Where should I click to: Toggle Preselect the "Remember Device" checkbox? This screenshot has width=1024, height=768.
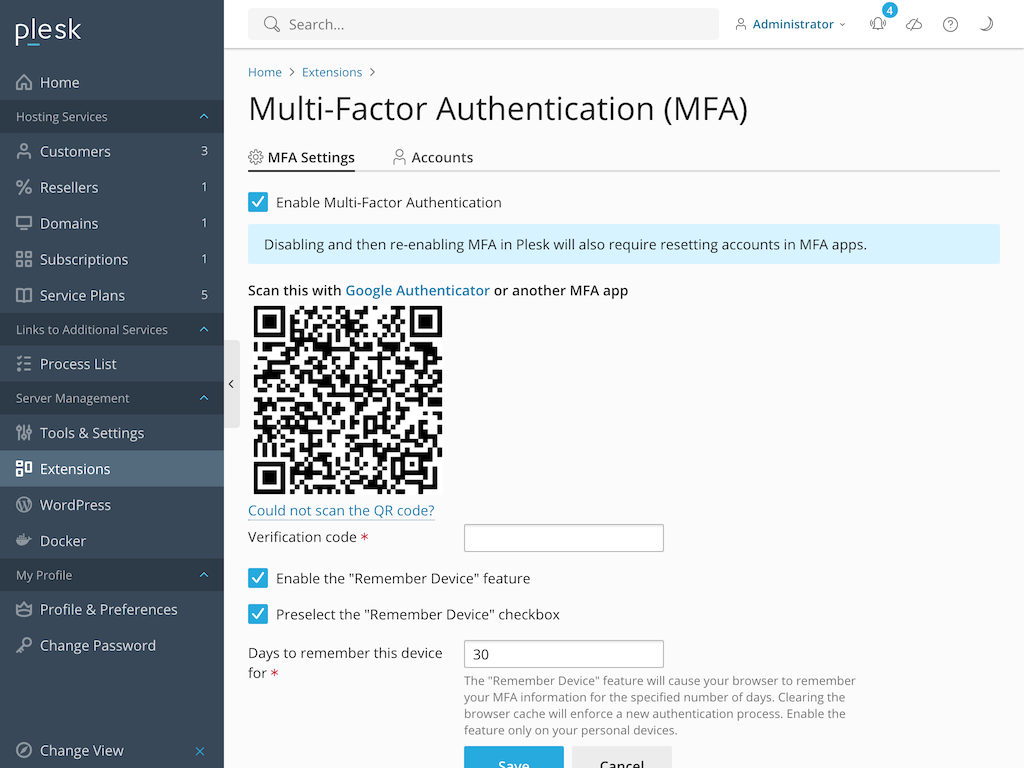[x=258, y=614]
